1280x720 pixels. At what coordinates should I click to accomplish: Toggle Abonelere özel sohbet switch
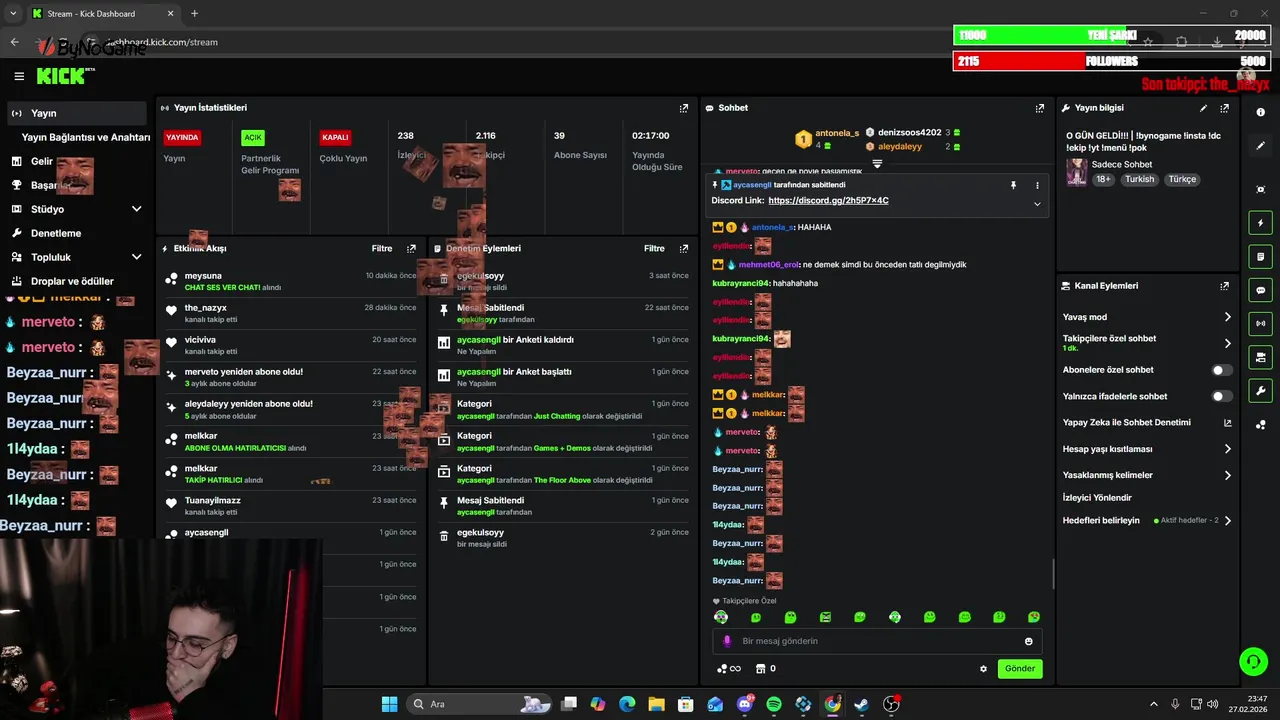1221,370
